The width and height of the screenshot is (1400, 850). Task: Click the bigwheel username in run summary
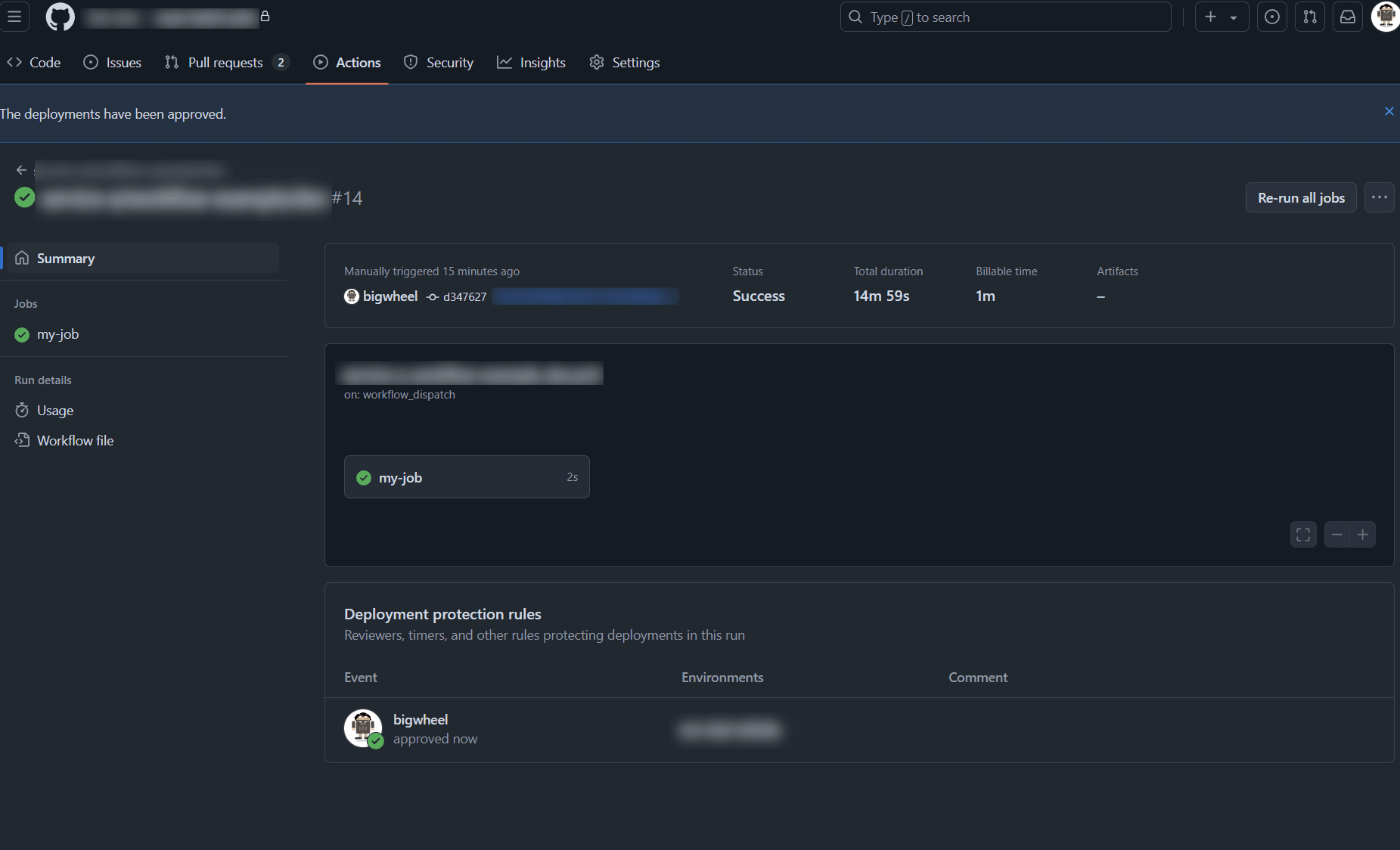click(390, 296)
